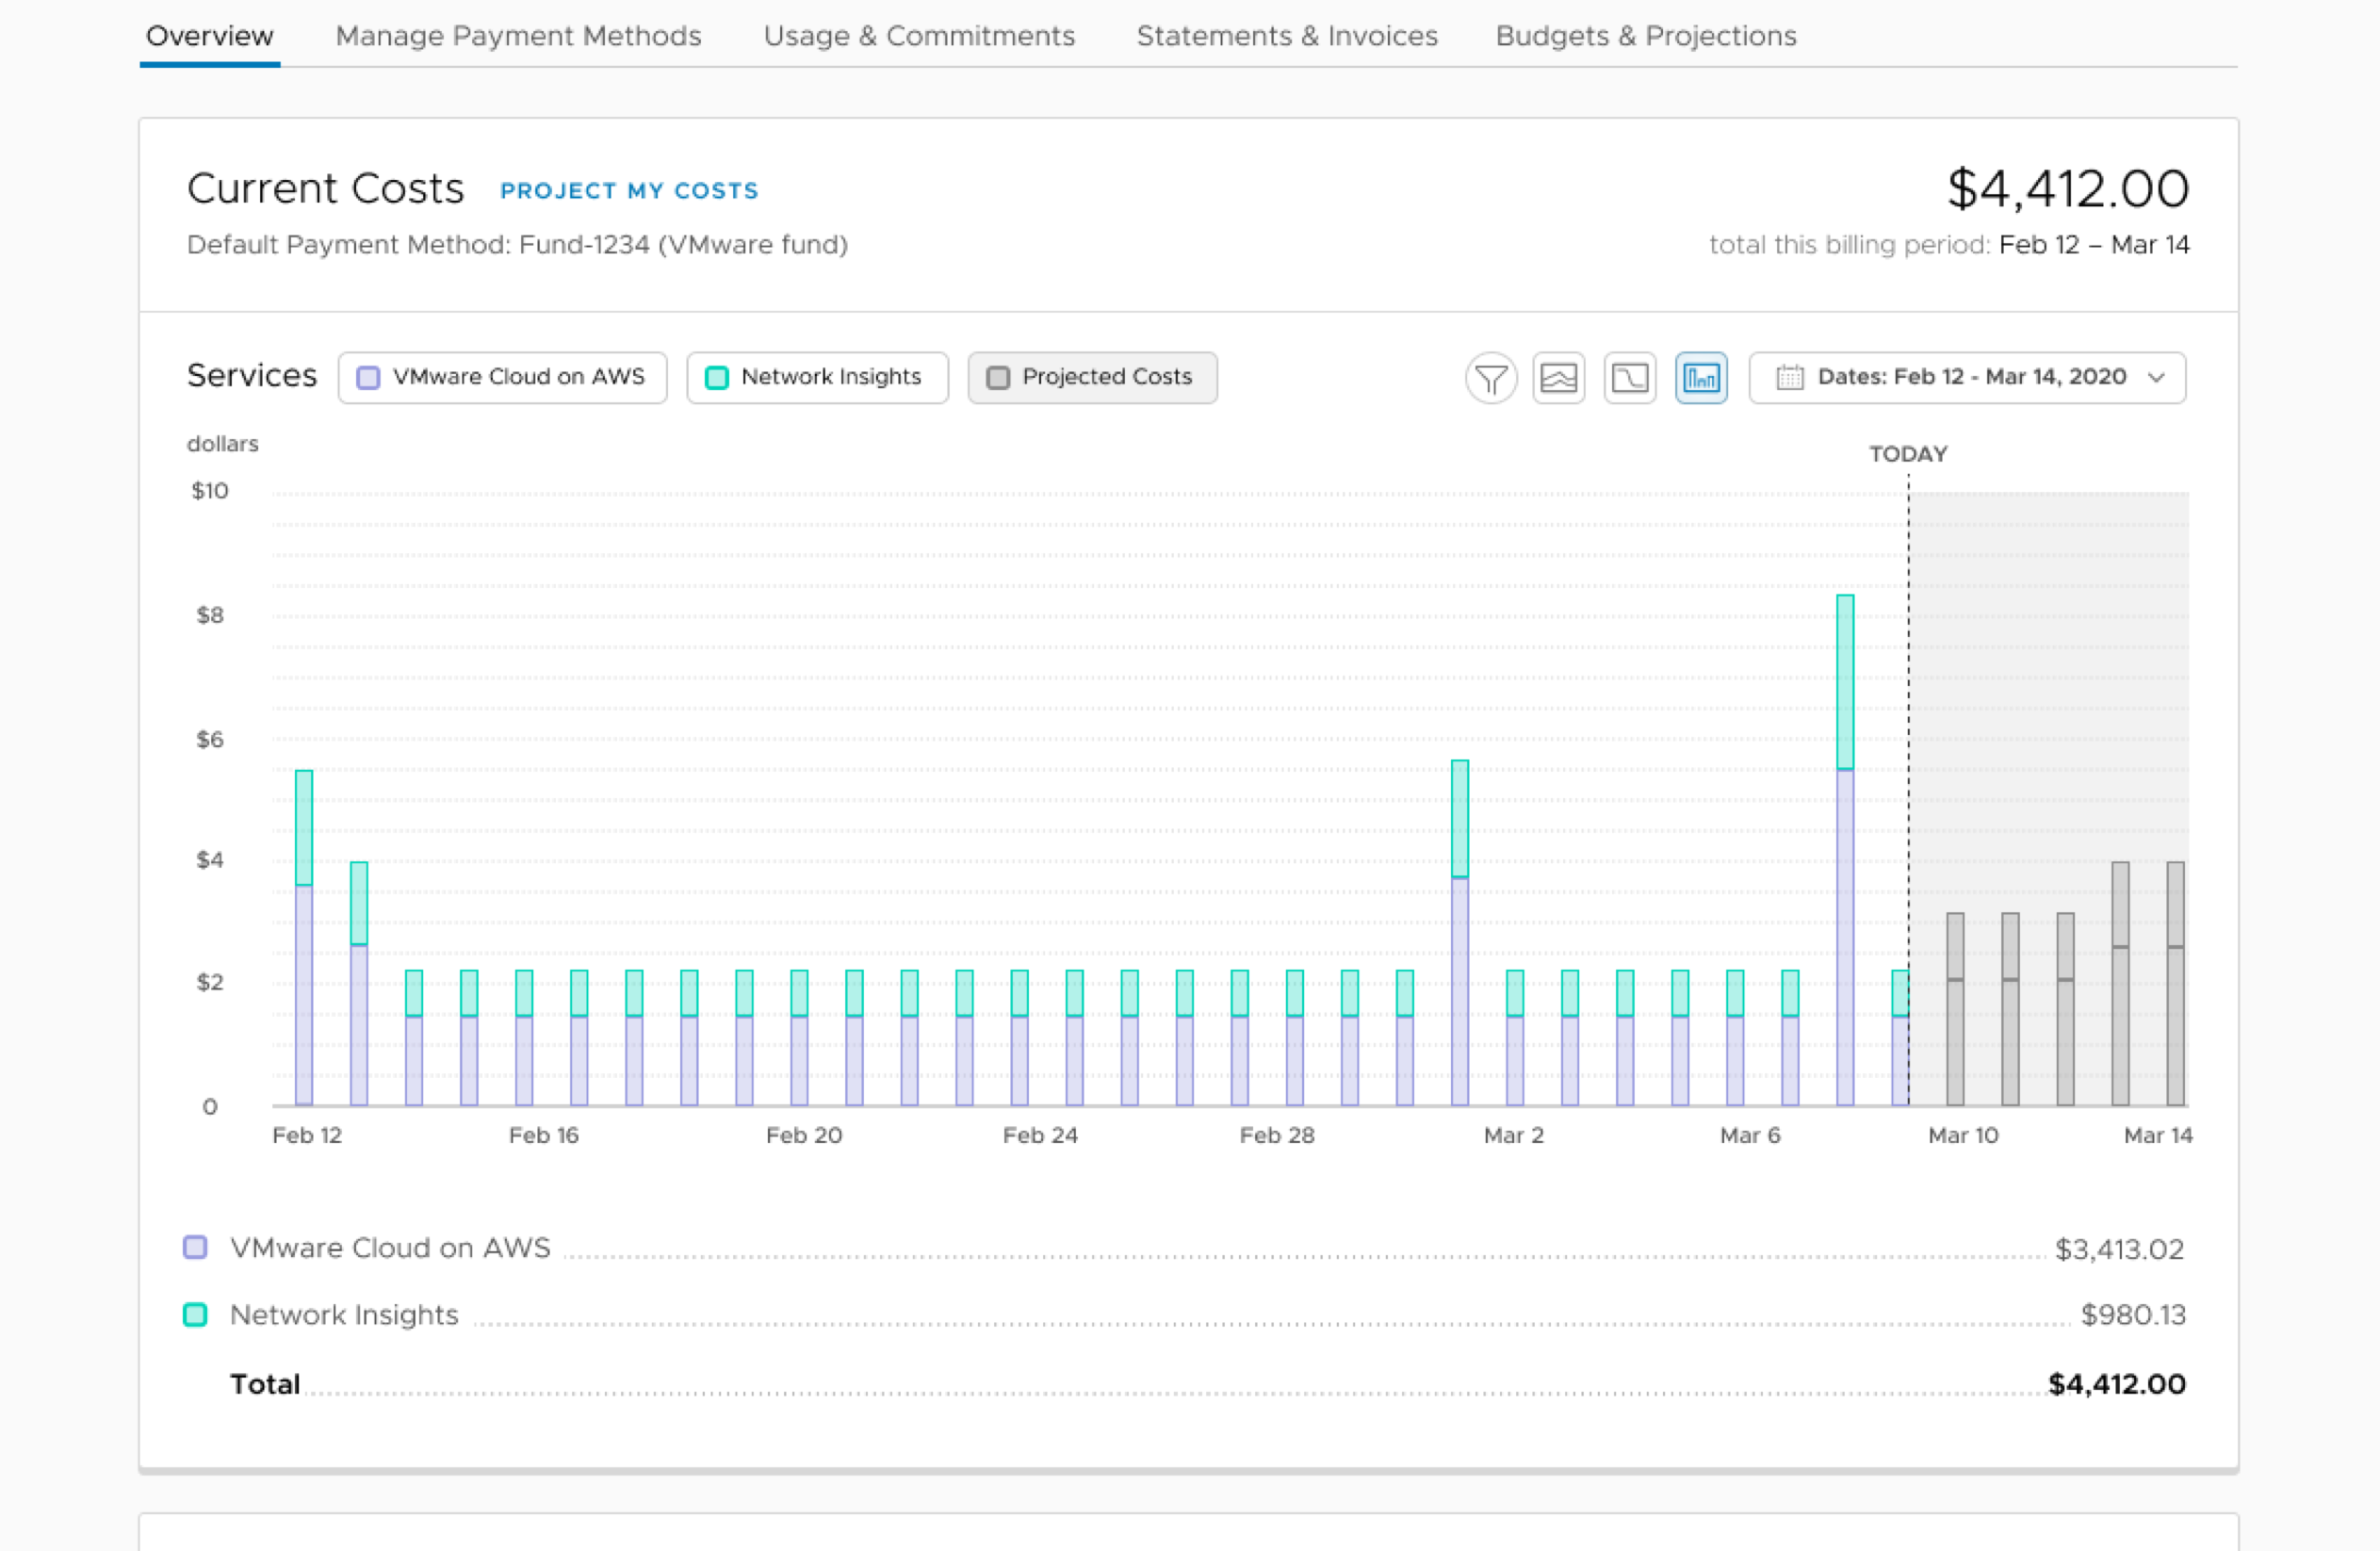
Task: Switch to stacked area chart view
Action: 1559,378
